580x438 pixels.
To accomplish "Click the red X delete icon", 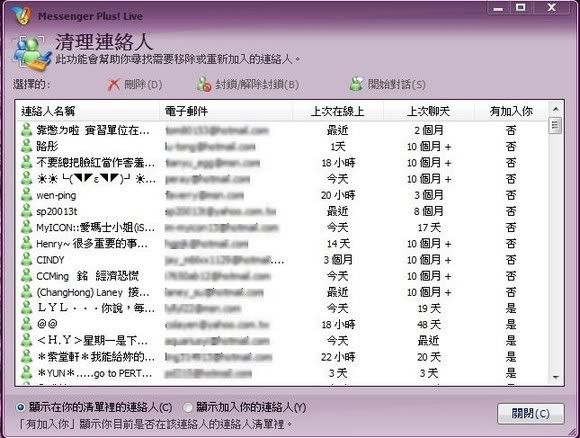I will pyautogui.click(x=114, y=85).
